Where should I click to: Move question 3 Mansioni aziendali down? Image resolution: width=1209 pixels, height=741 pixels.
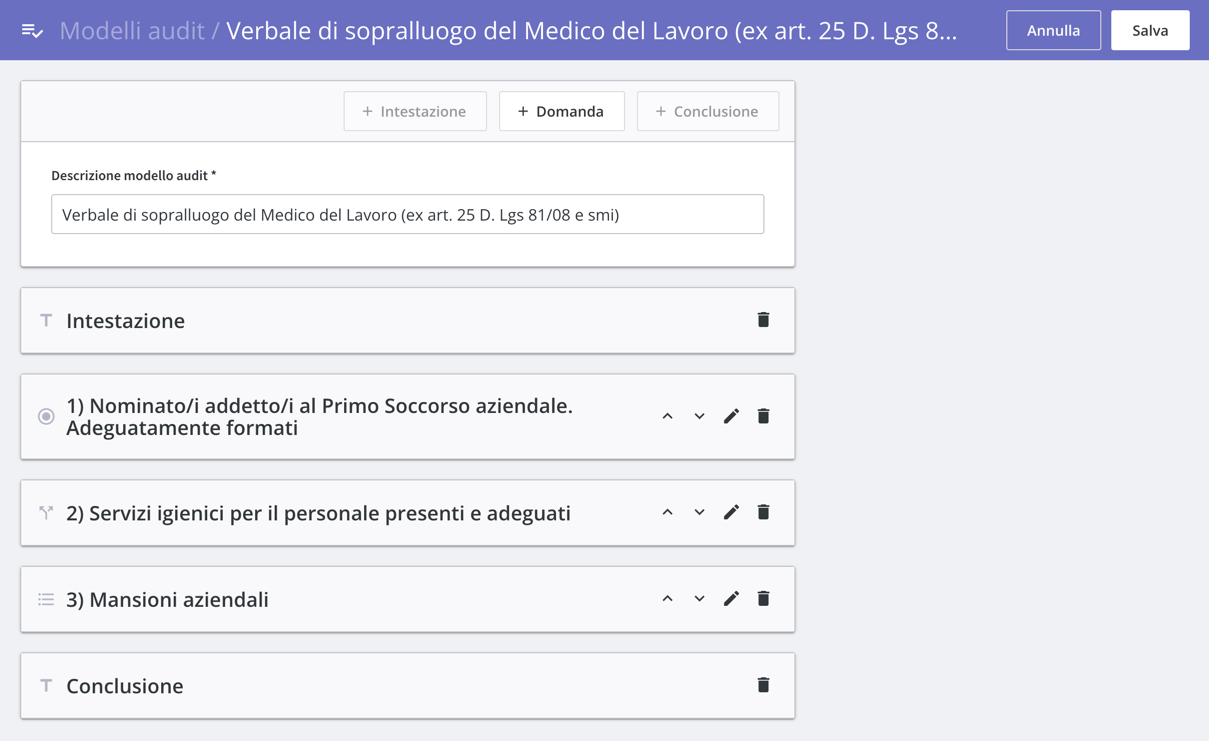click(x=699, y=599)
